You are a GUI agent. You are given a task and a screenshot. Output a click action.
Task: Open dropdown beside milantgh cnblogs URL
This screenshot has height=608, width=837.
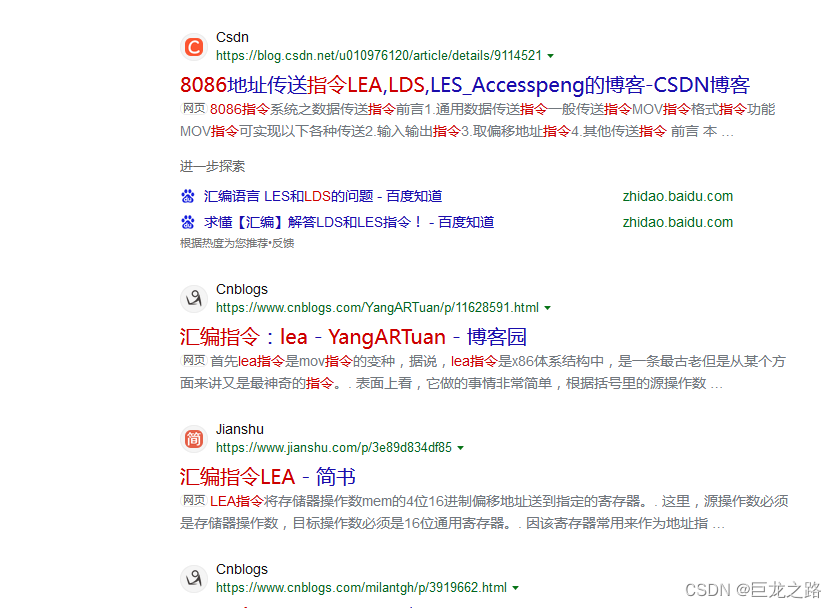516,588
